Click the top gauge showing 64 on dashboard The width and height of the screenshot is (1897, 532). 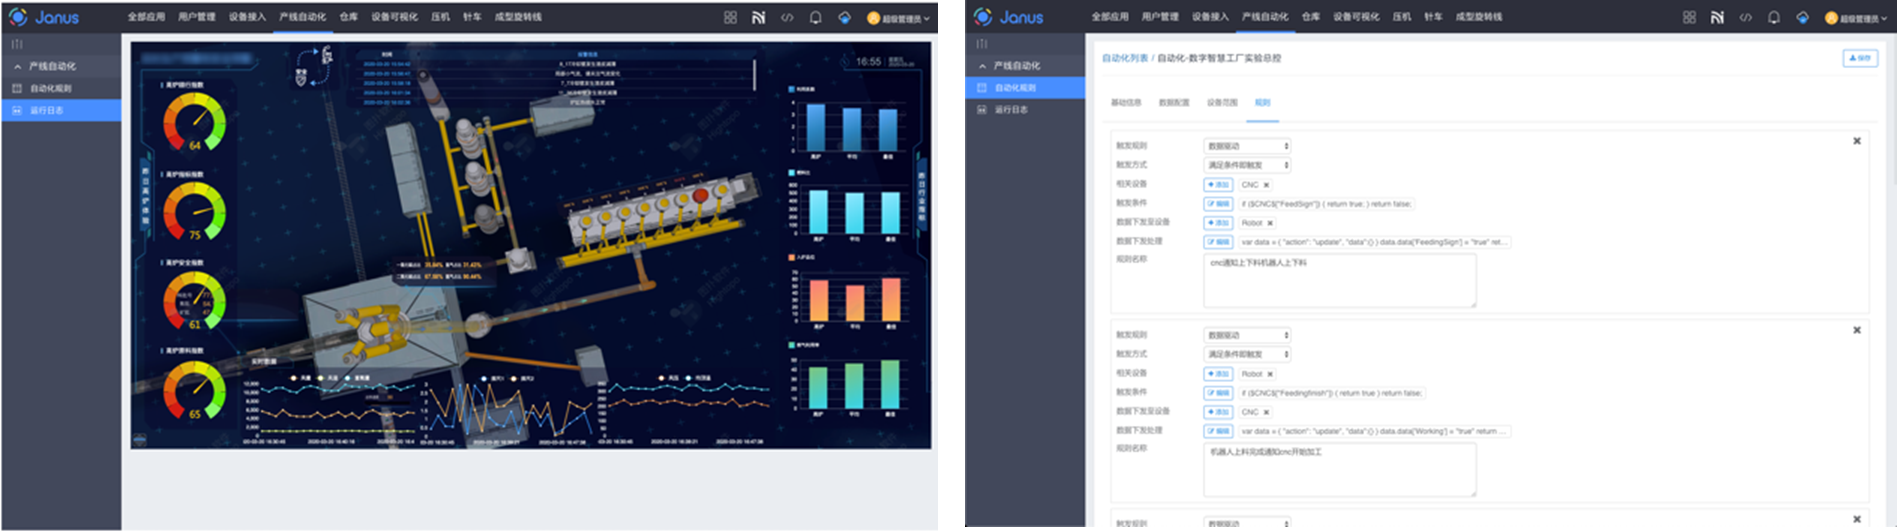coord(195,122)
